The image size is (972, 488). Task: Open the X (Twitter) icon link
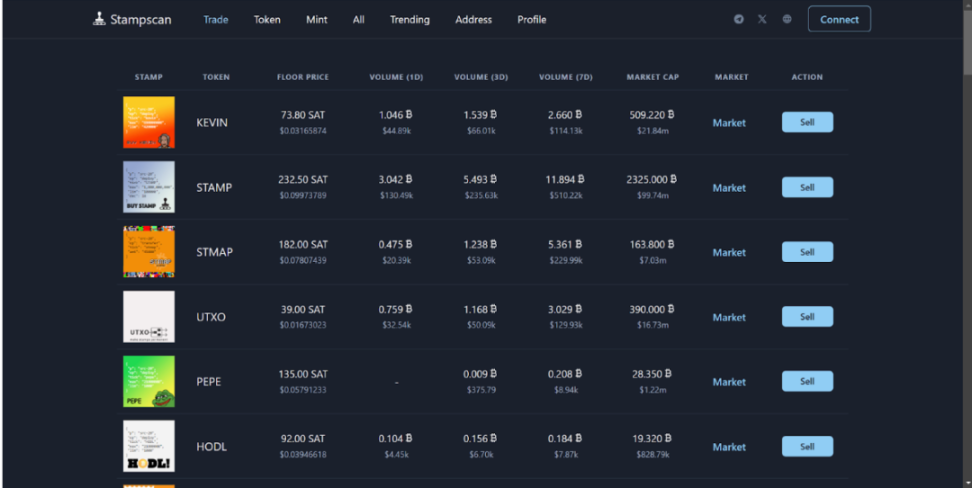click(763, 19)
